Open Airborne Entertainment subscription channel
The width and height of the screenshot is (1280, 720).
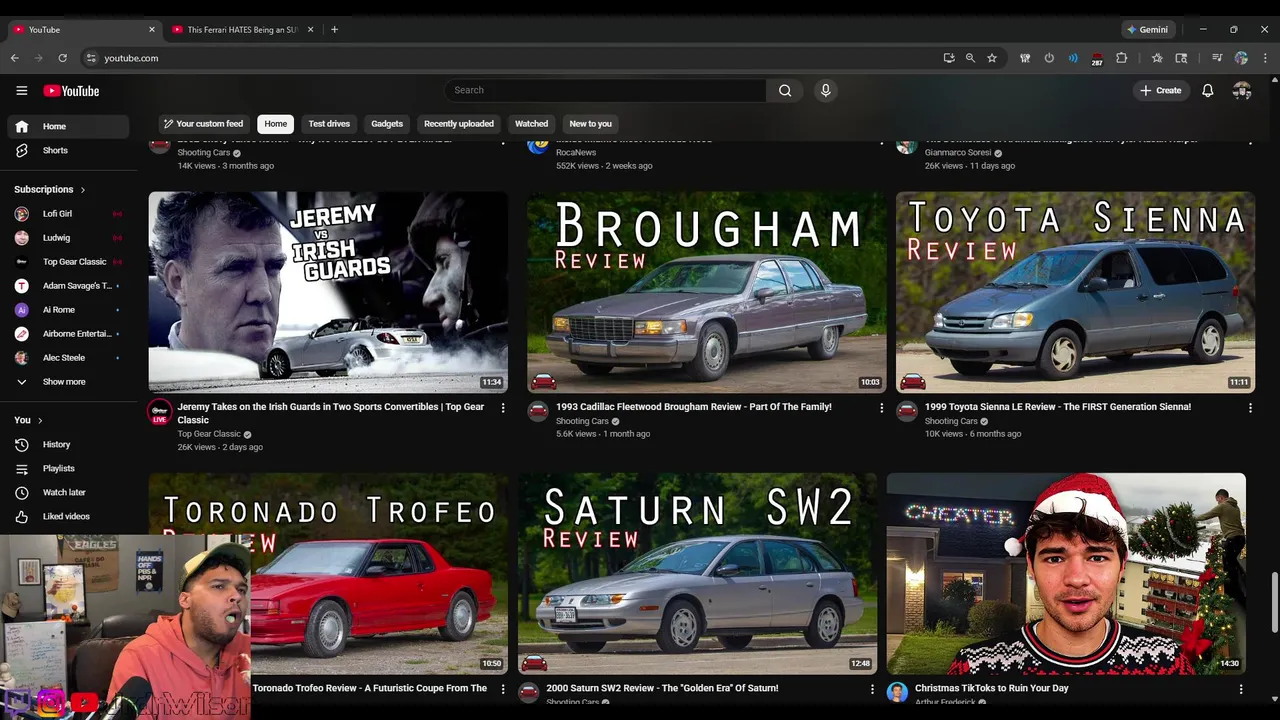(68, 333)
